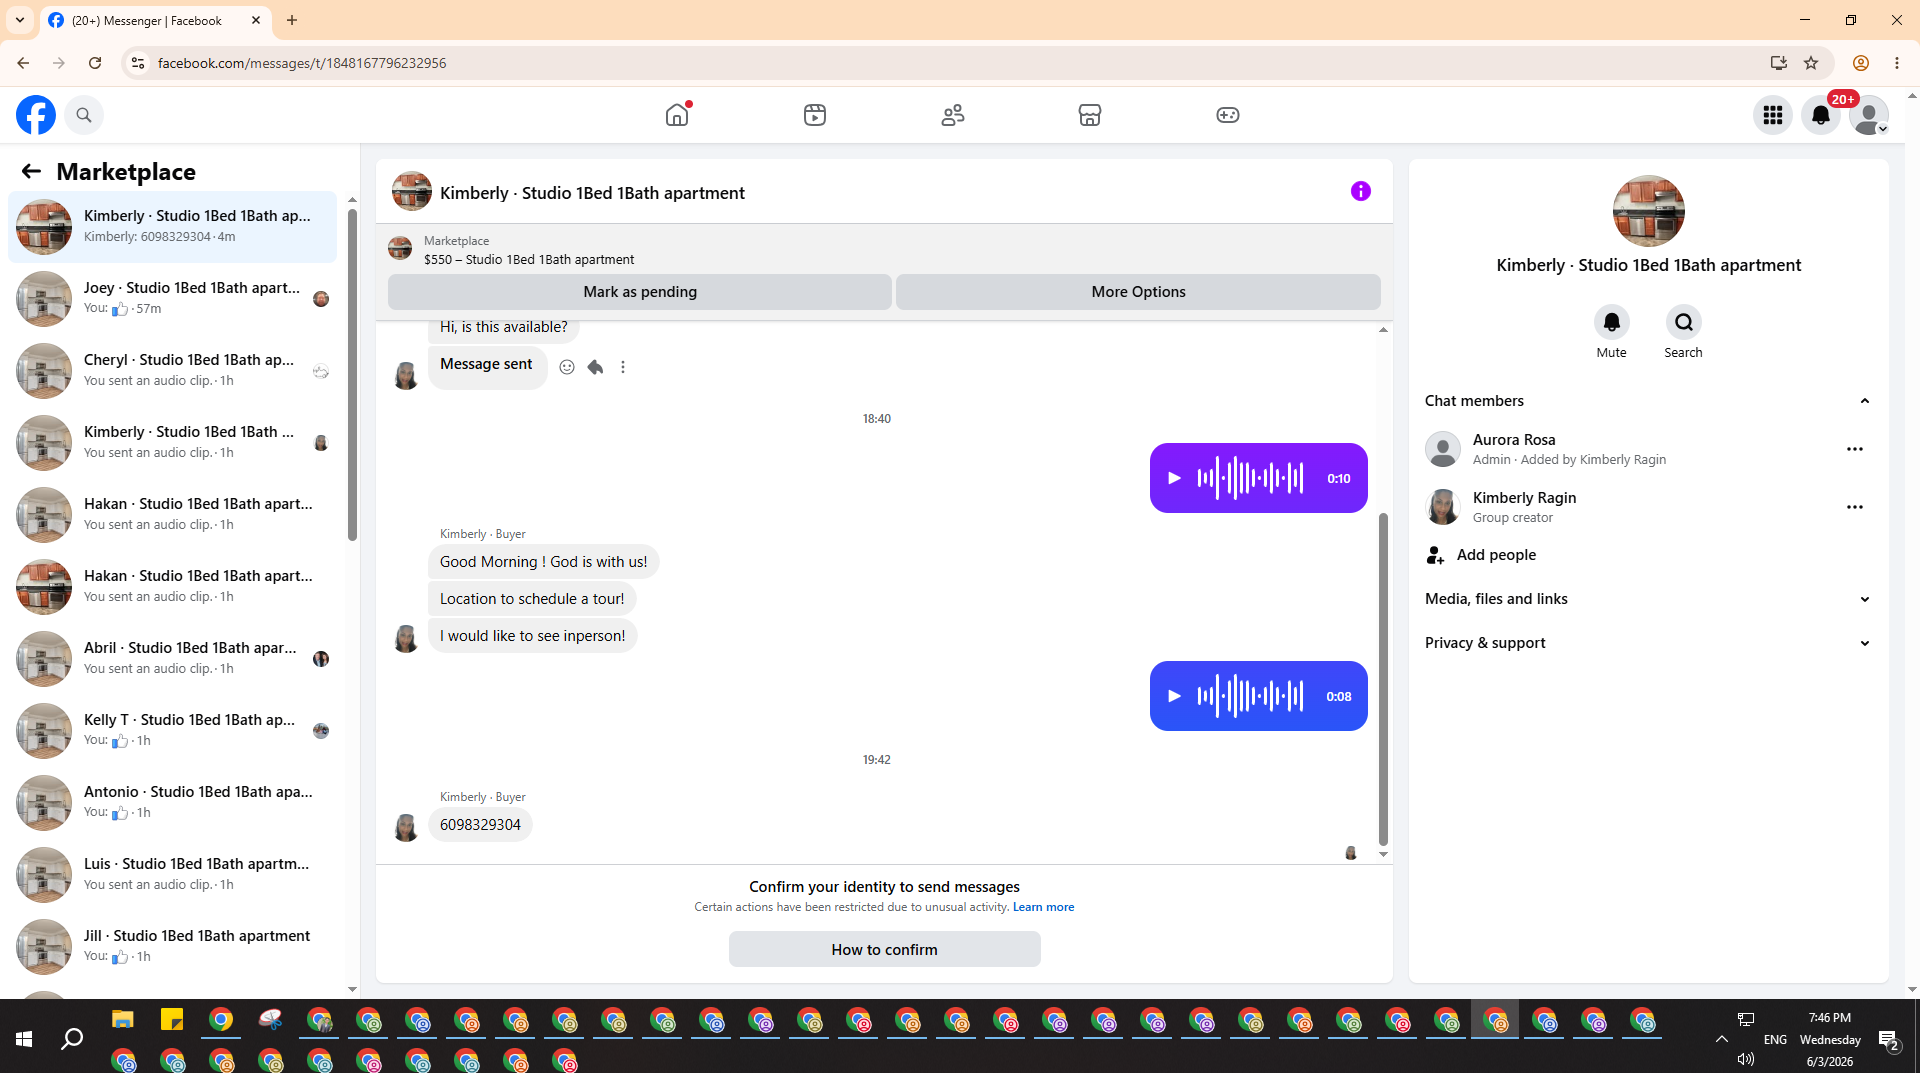Open the Chrome three-dot menu
1920x1073 pixels.
click(1897, 63)
